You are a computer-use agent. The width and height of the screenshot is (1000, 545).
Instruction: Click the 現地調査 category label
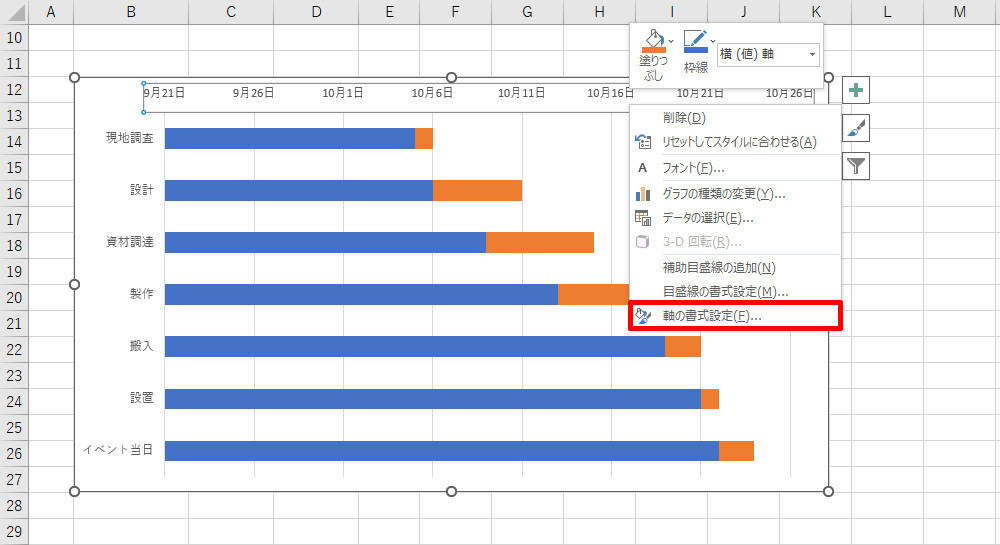coord(129,138)
